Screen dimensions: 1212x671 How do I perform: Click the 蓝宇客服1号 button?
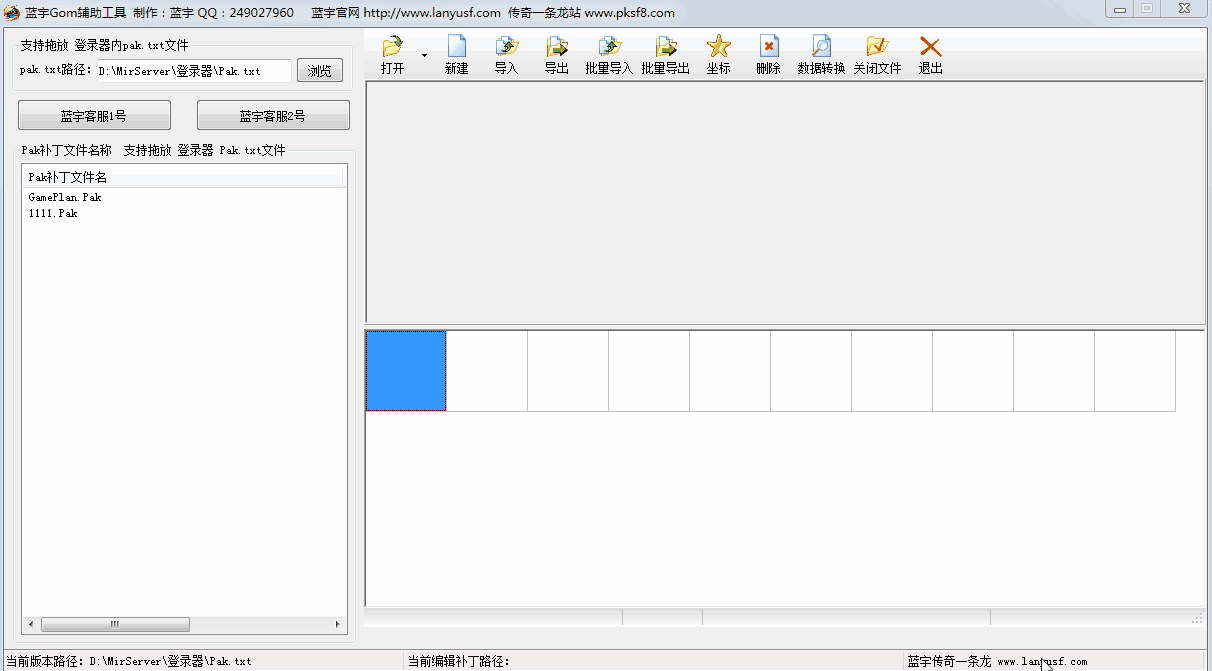click(94, 116)
